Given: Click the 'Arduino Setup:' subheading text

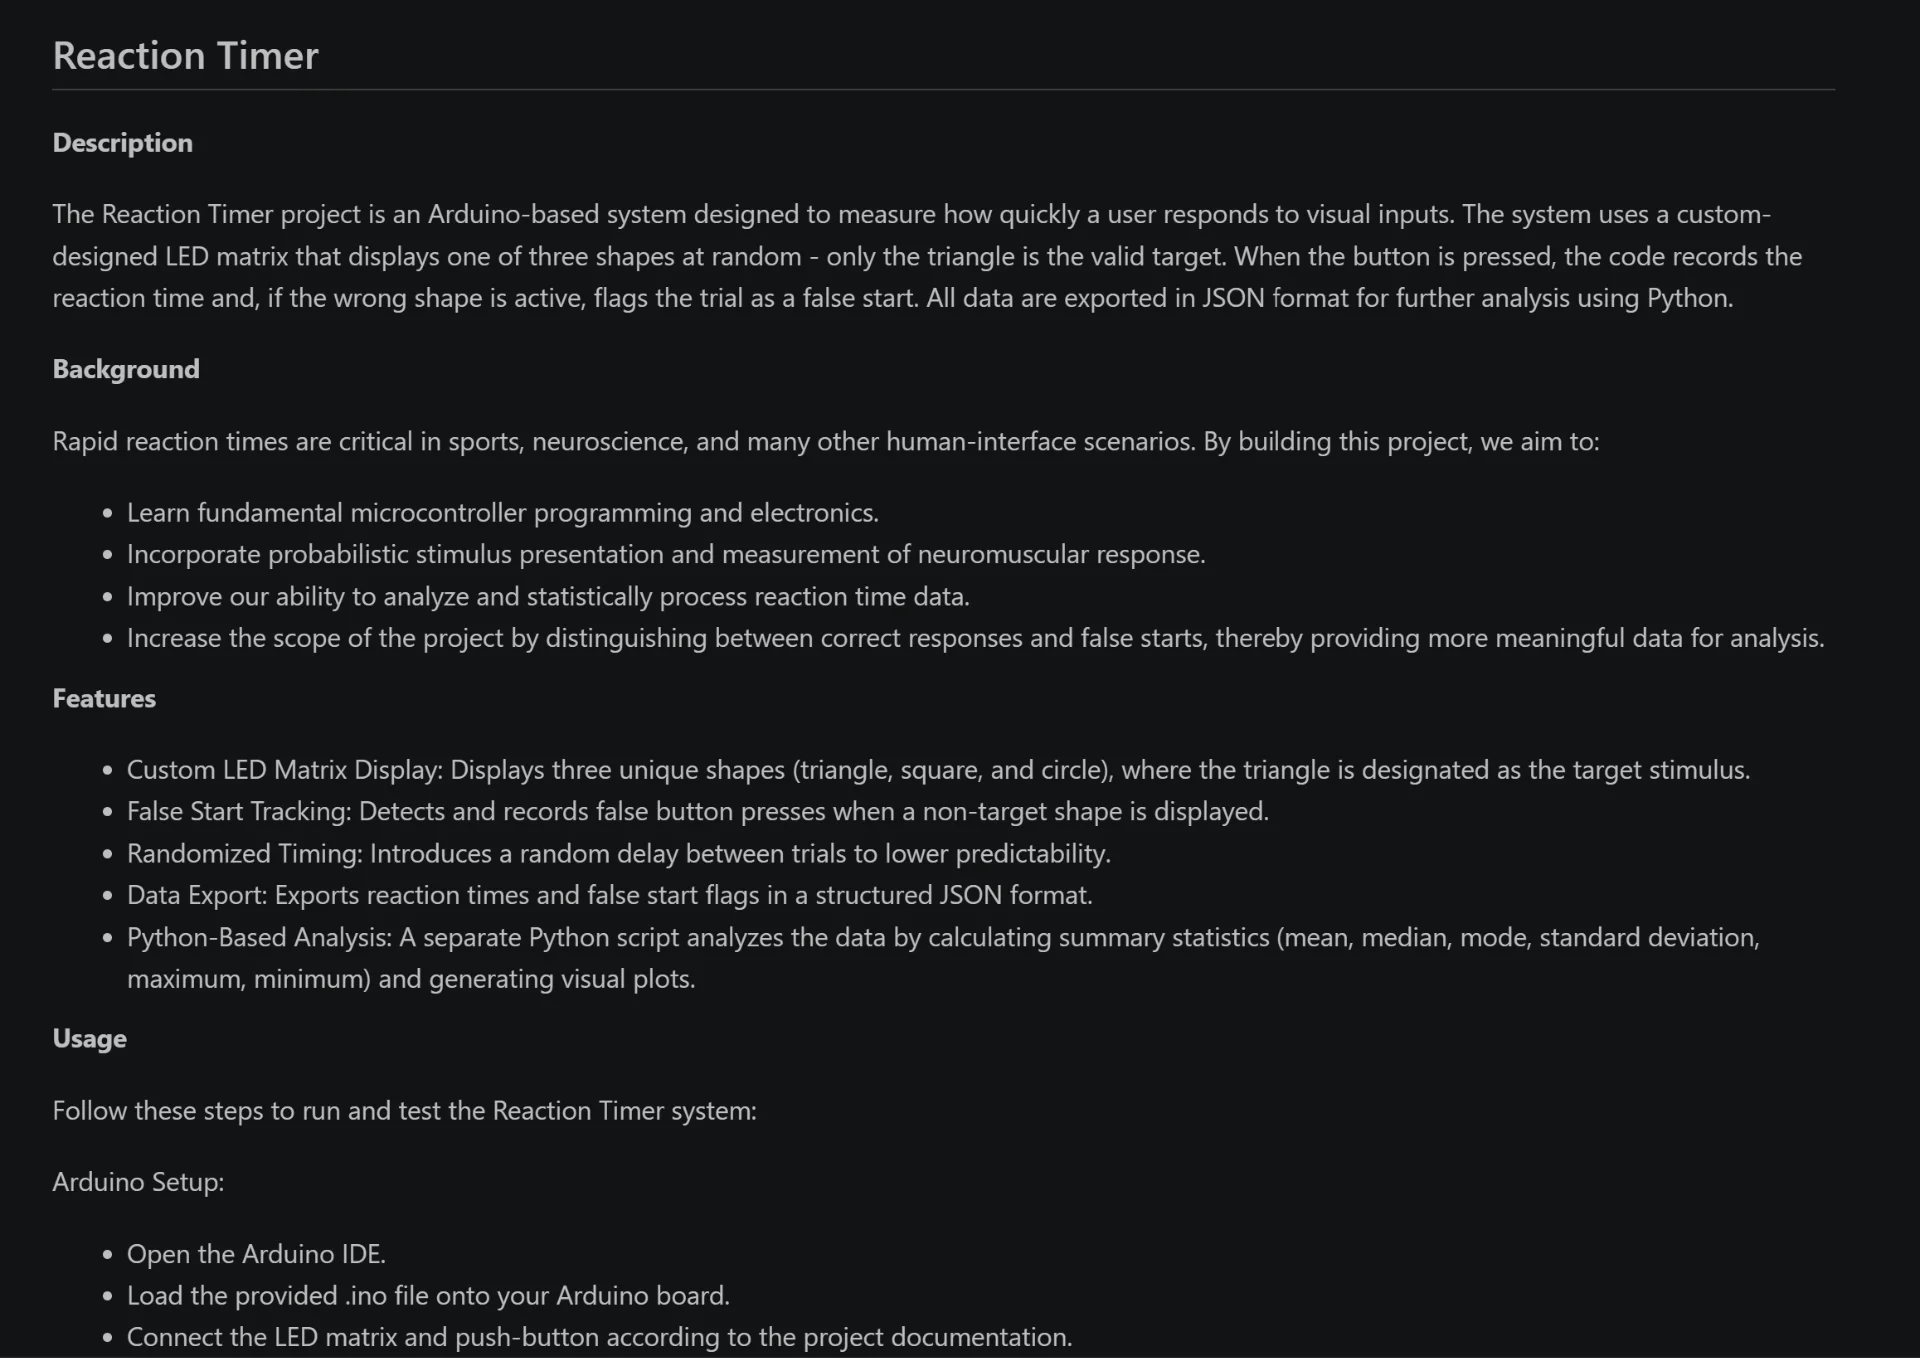Looking at the screenshot, I should (138, 1182).
